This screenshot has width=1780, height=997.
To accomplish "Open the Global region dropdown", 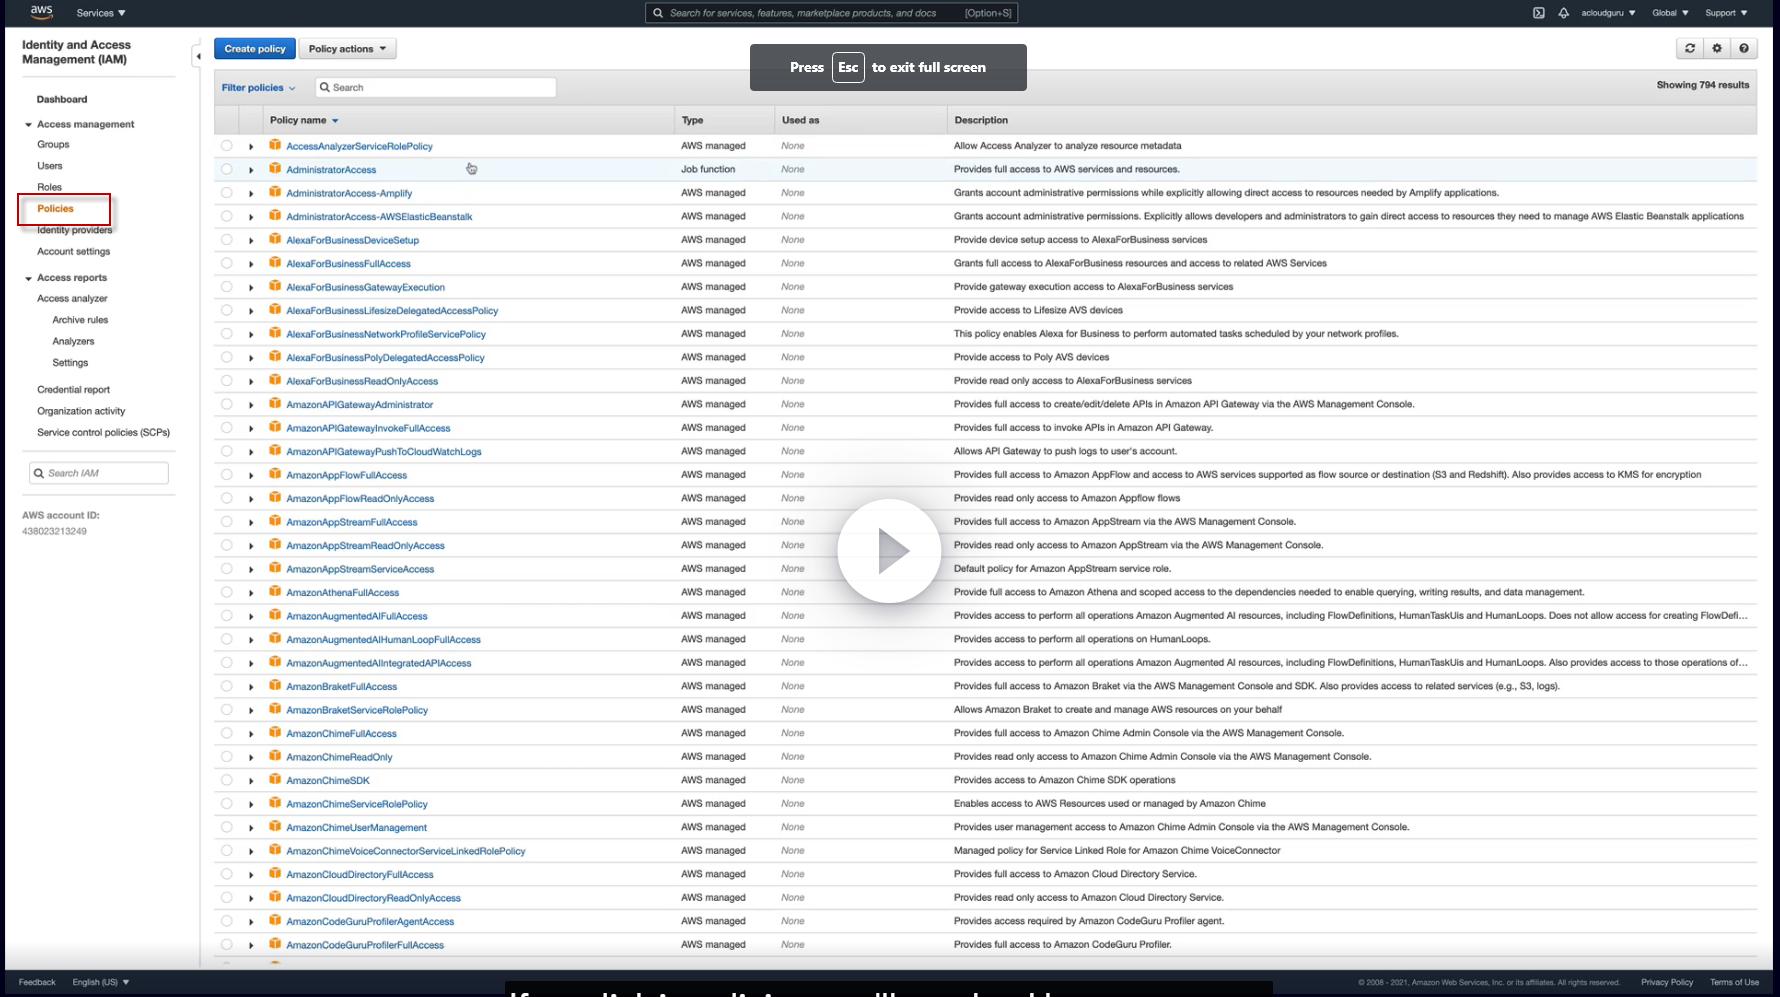I will [1670, 13].
